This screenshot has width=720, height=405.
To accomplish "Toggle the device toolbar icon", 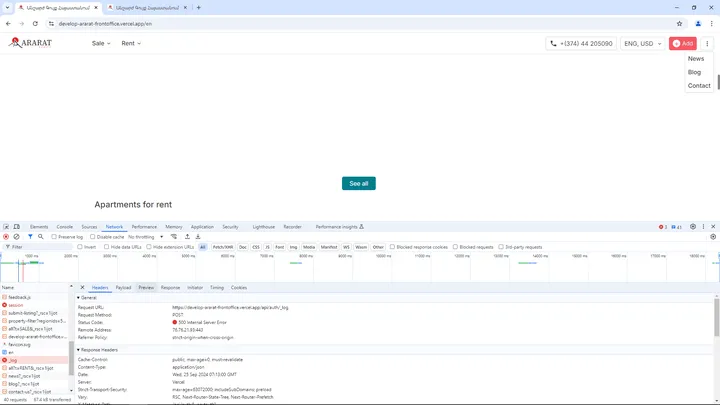I will click(17, 227).
